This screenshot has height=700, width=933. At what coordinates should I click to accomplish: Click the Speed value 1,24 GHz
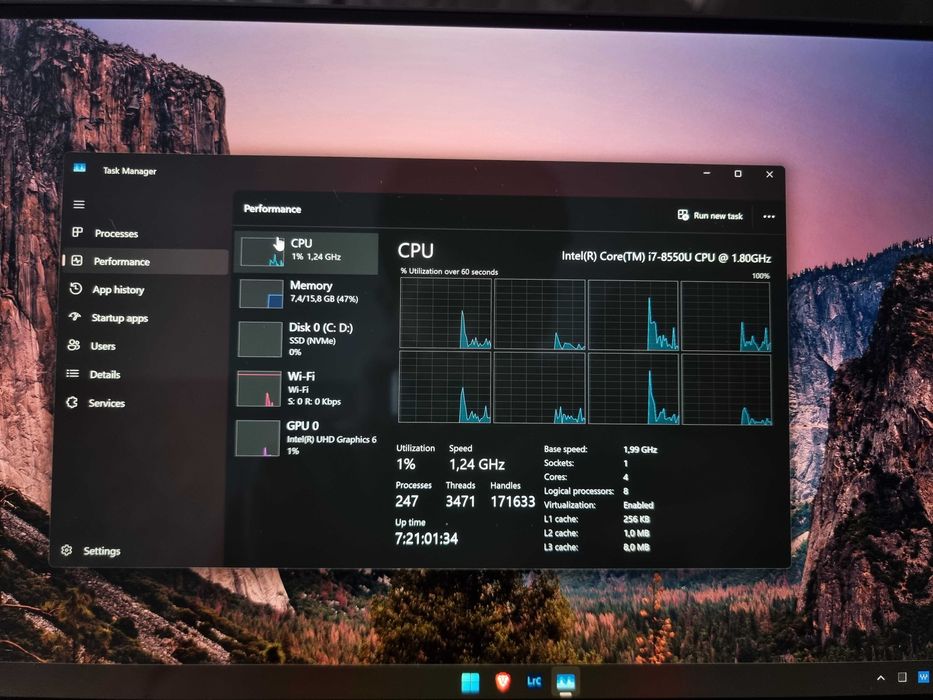[x=477, y=464]
